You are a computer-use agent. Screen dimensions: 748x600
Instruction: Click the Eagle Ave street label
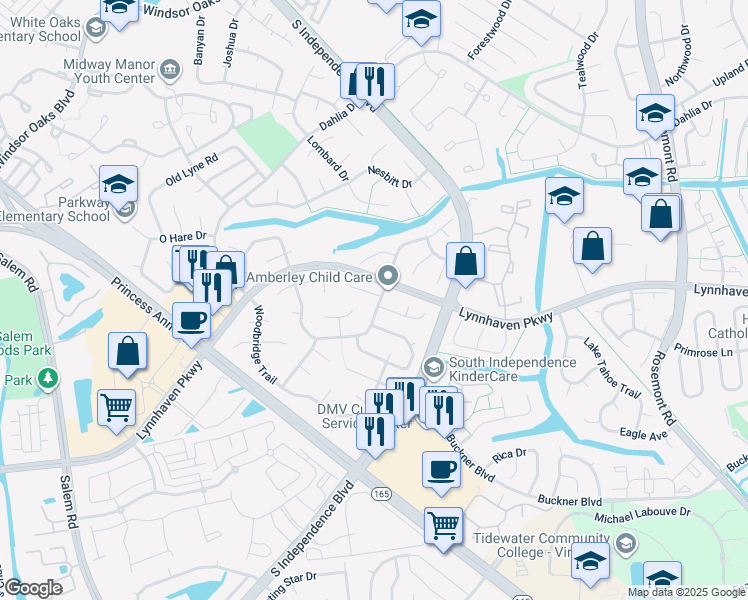pos(644,434)
